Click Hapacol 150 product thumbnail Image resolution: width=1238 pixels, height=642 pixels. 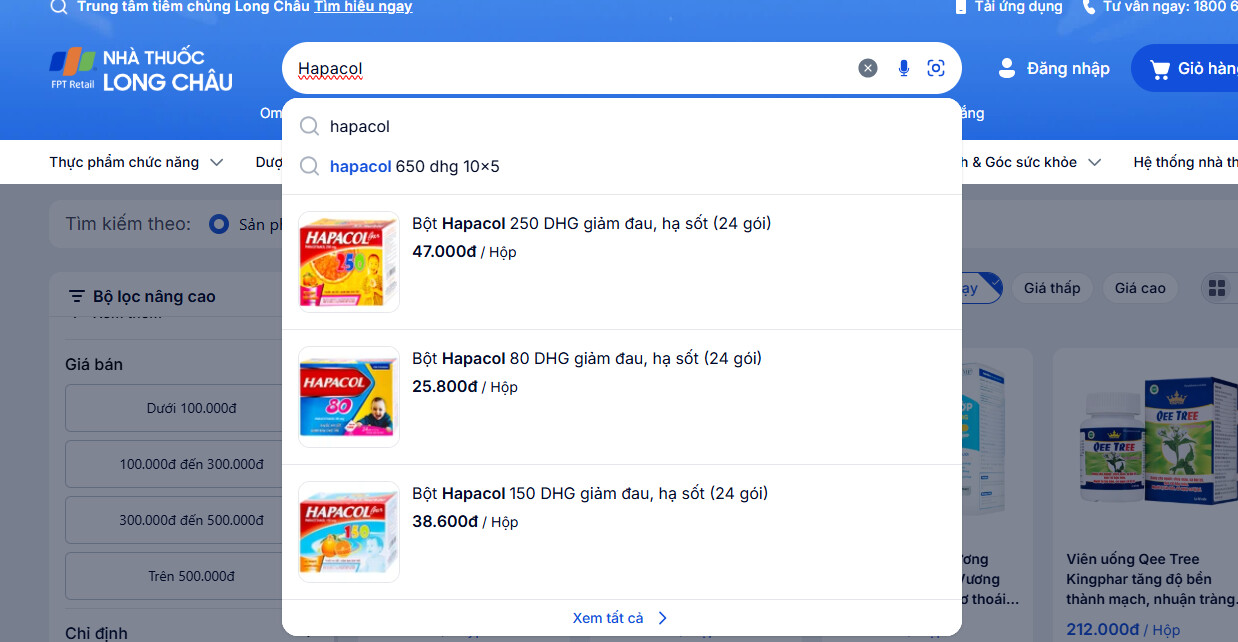[349, 532]
